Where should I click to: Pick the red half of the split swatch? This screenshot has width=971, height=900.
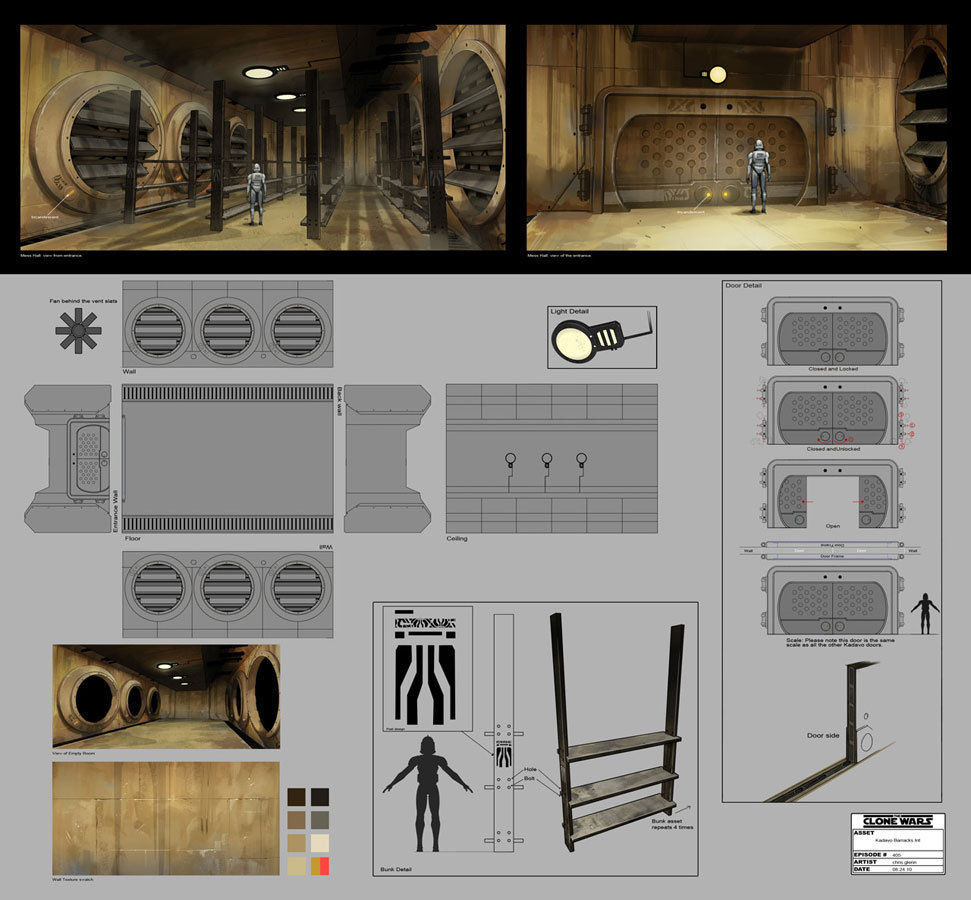[324, 866]
